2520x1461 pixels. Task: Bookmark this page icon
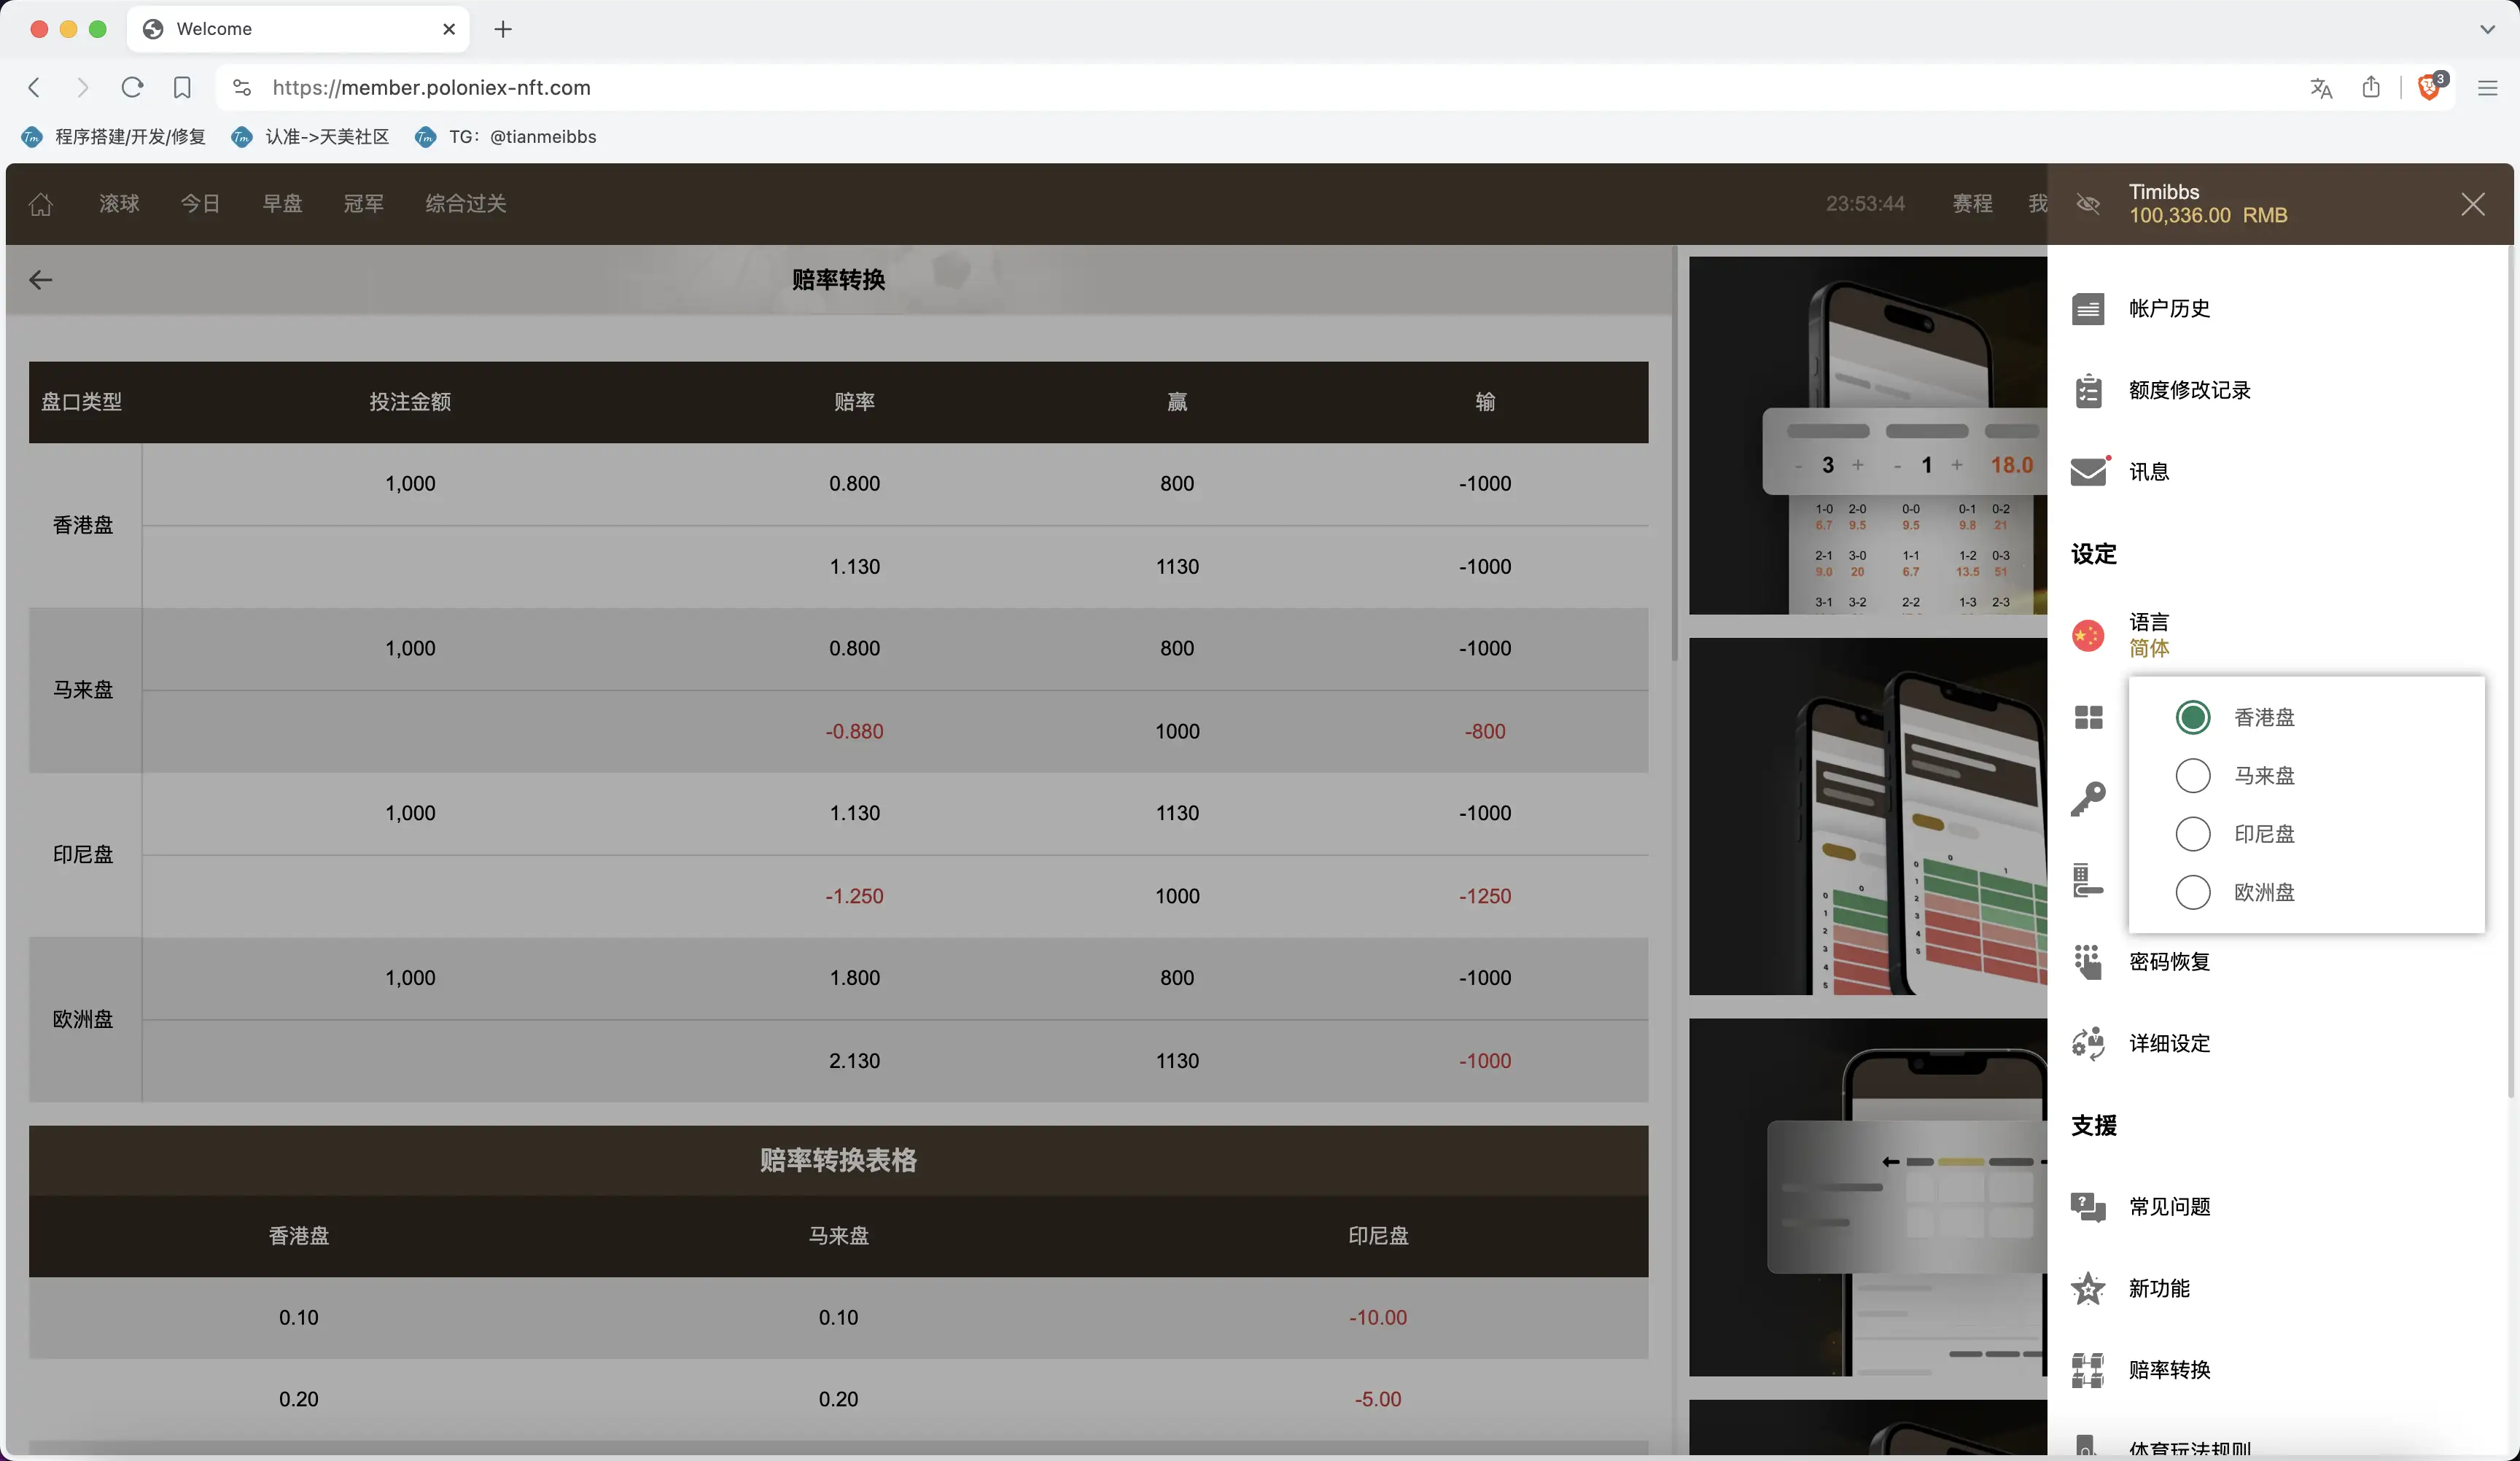tap(182, 88)
